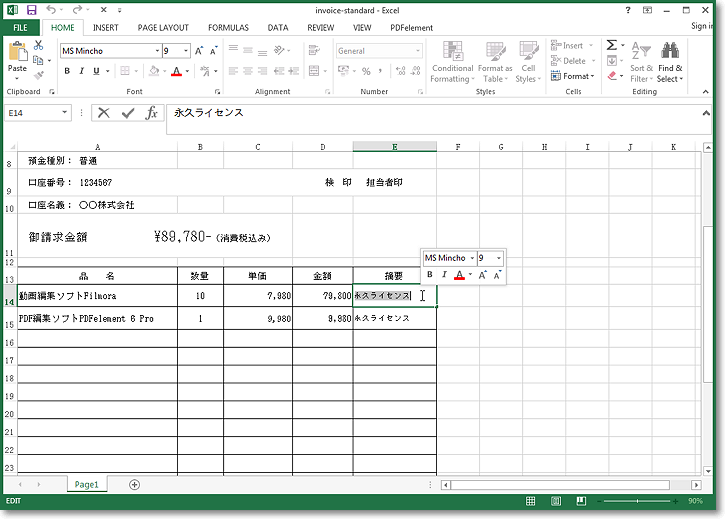Toggle Bold in the floating mini toolbar
The width and height of the screenshot is (725, 519).
tap(430, 274)
